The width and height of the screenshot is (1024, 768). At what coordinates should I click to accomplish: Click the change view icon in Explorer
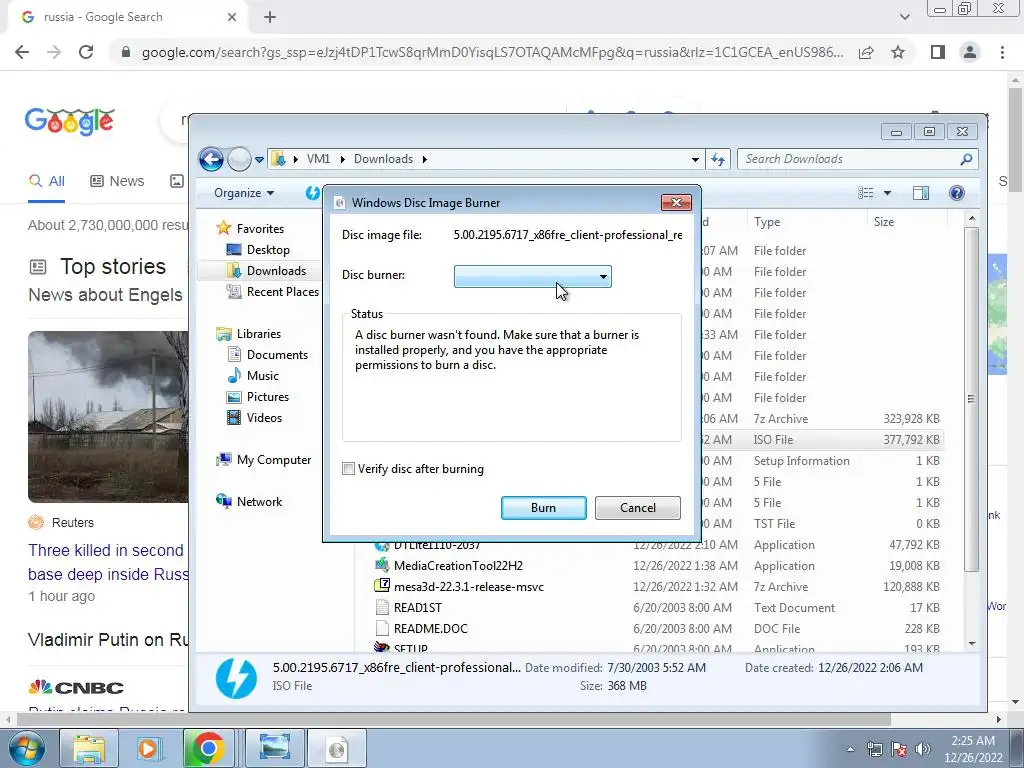click(x=865, y=193)
